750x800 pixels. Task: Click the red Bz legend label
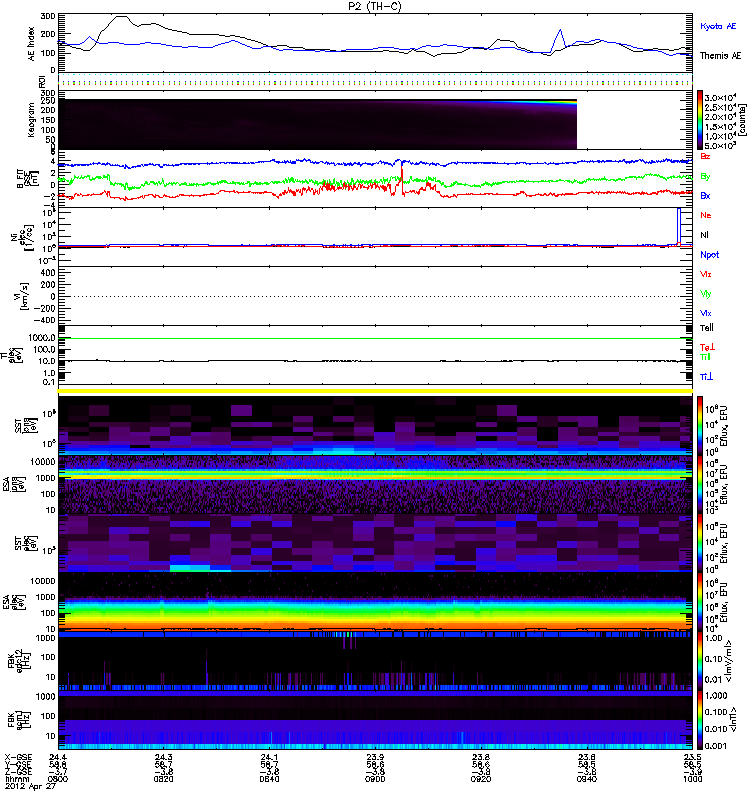tap(706, 157)
